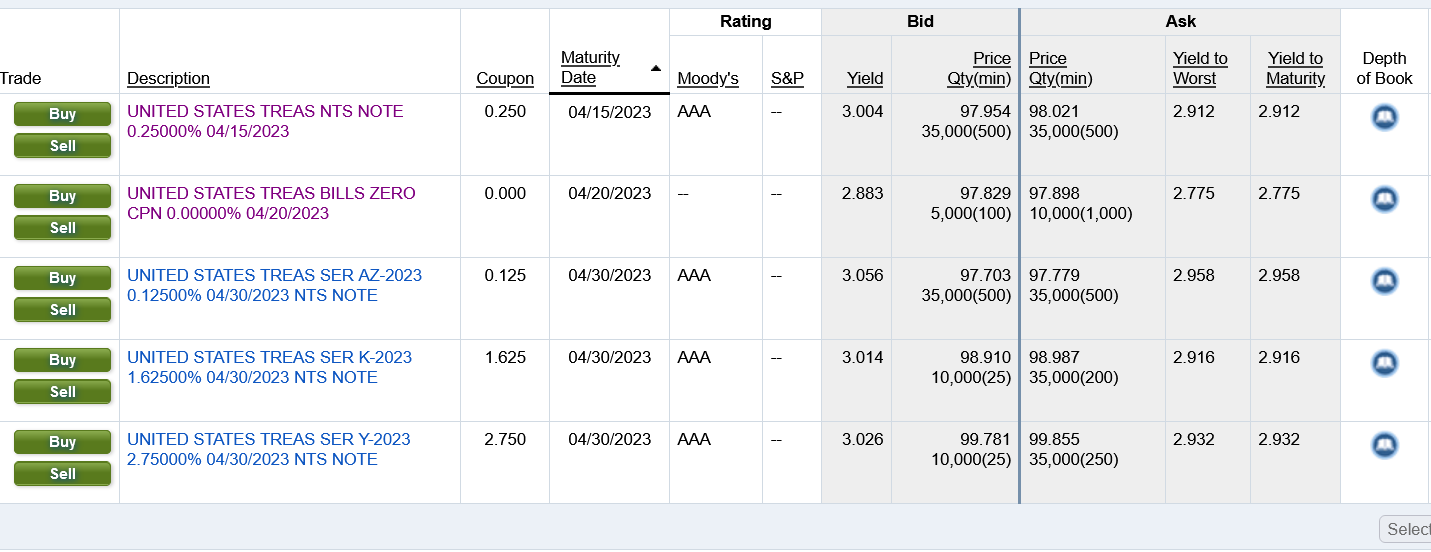Screen dimensions: 1431x552
Task: Sort by S&P rating header
Action: (787, 78)
